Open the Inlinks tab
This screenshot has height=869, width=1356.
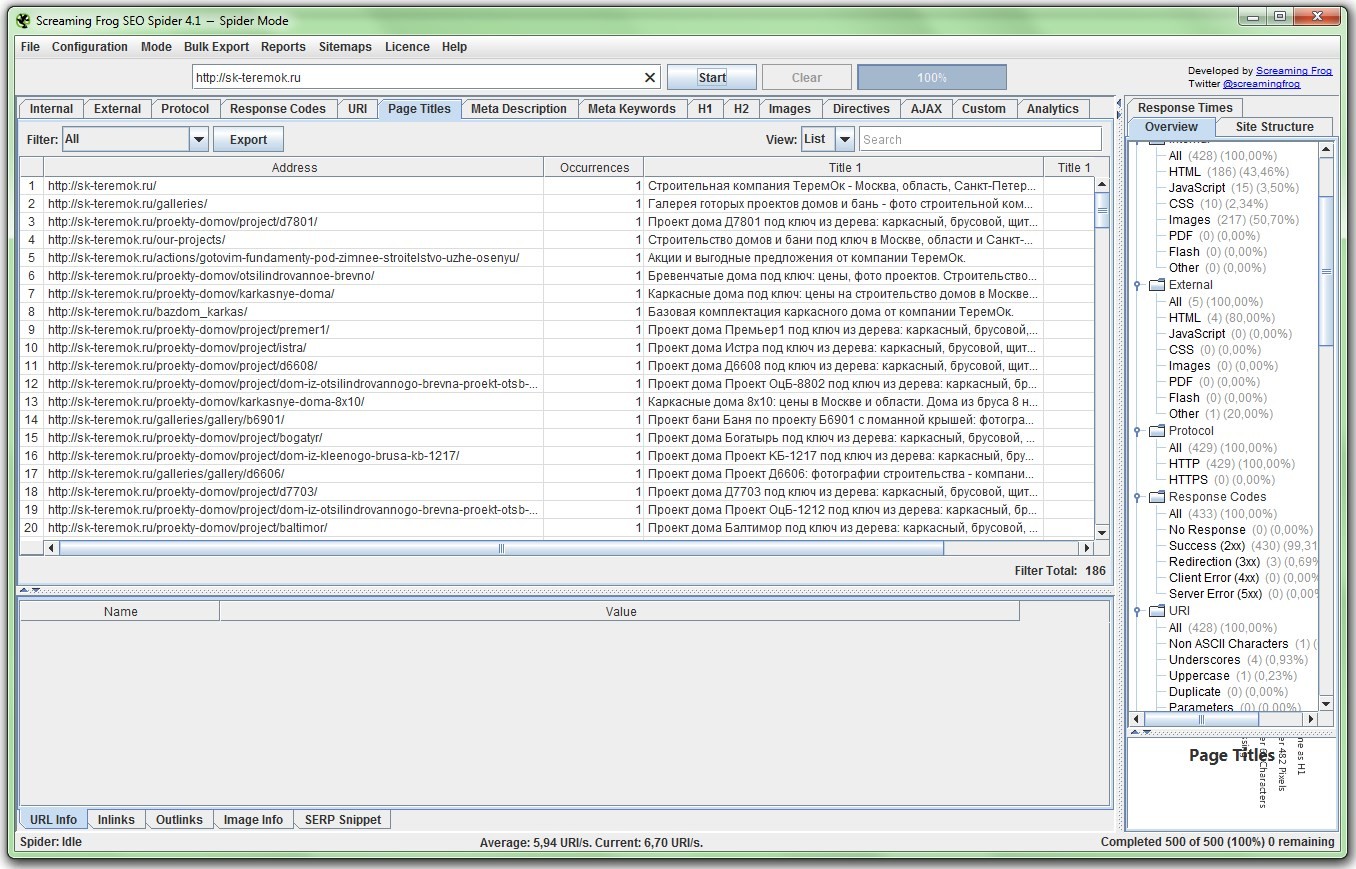[x=116, y=820]
